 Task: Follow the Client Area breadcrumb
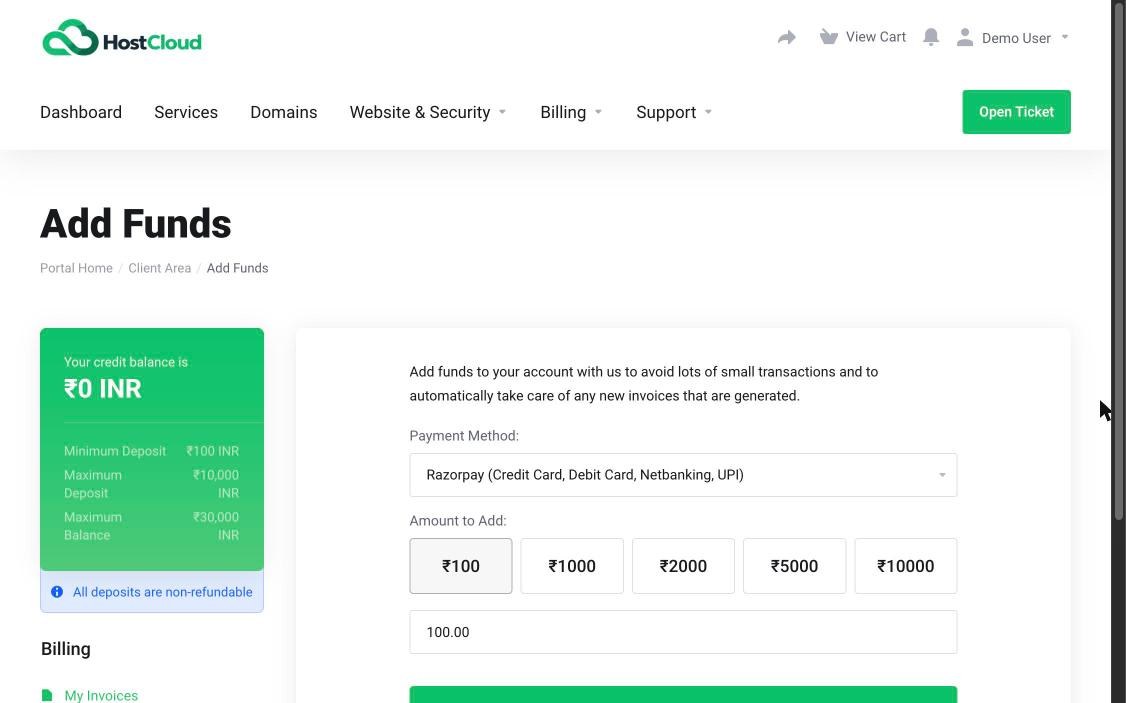pyautogui.click(x=159, y=268)
